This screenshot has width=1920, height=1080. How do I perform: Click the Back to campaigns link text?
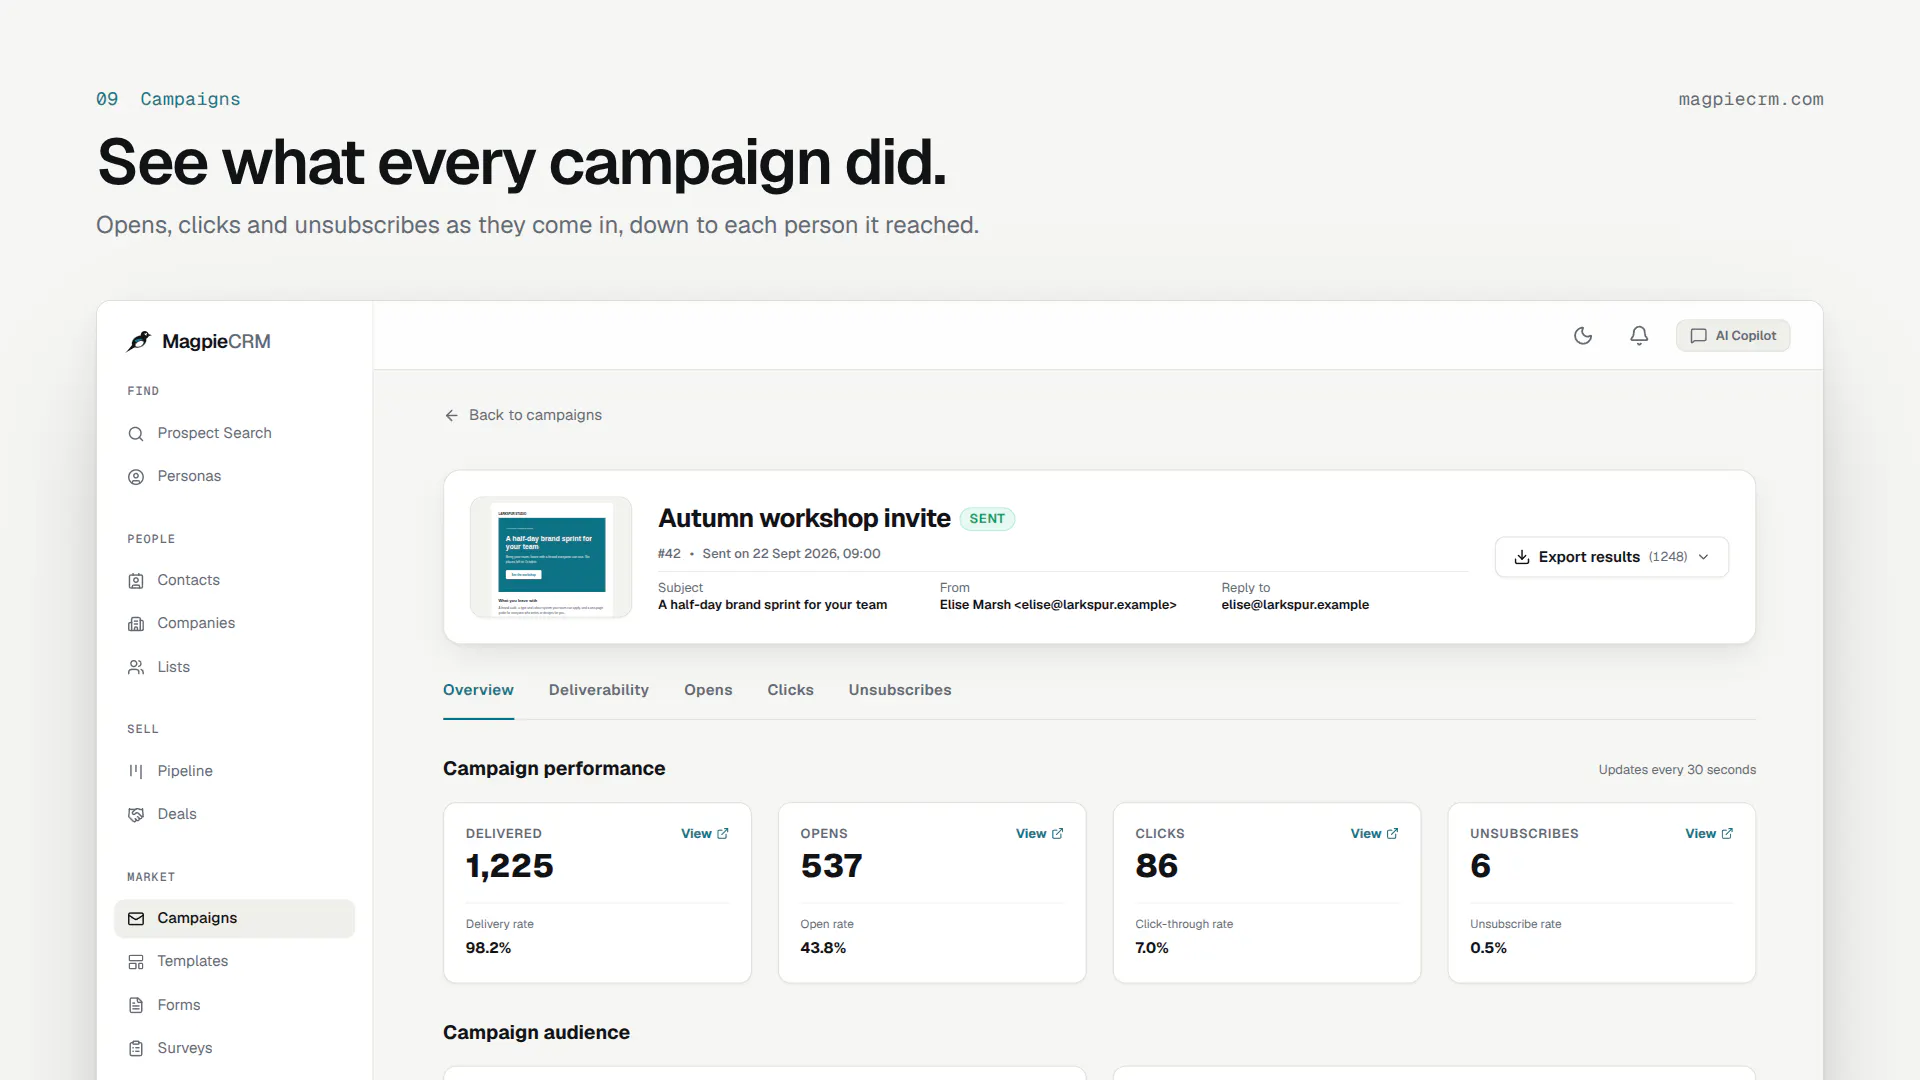click(x=535, y=415)
